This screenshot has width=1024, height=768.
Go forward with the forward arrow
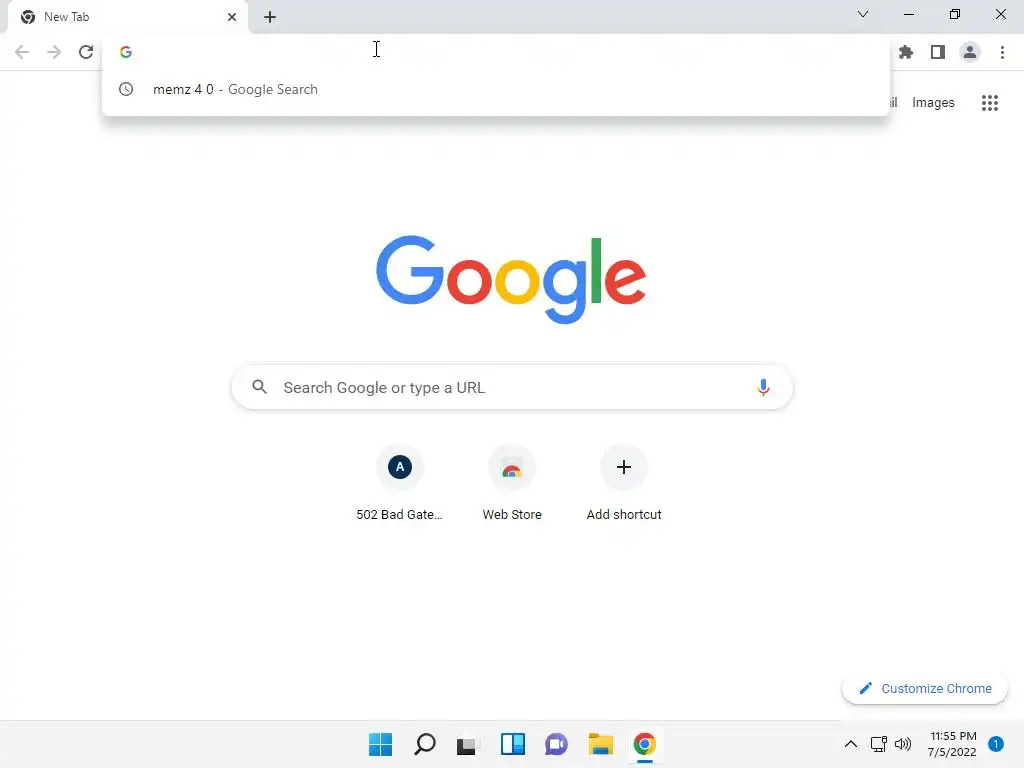pyautogui.click(x=54, y=52)
